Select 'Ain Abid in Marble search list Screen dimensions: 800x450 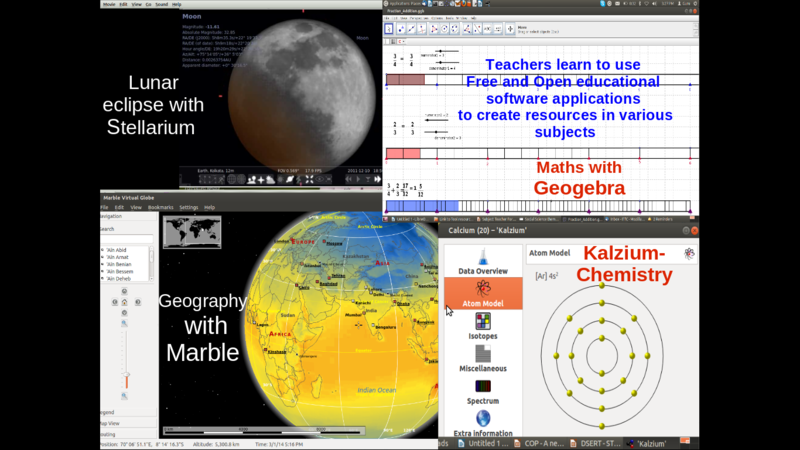point(116,250)
